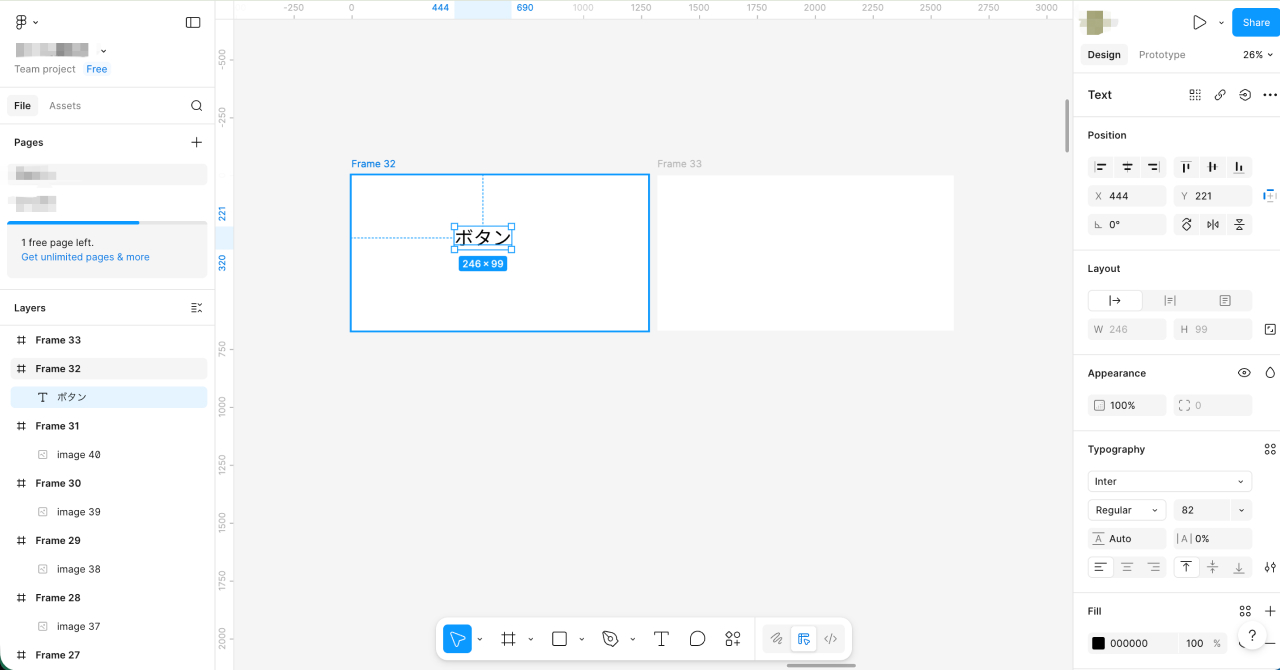The image size is (1280, 670).
Task: Select the Text tool in bottom toolbar
Action: coord(661,639)
